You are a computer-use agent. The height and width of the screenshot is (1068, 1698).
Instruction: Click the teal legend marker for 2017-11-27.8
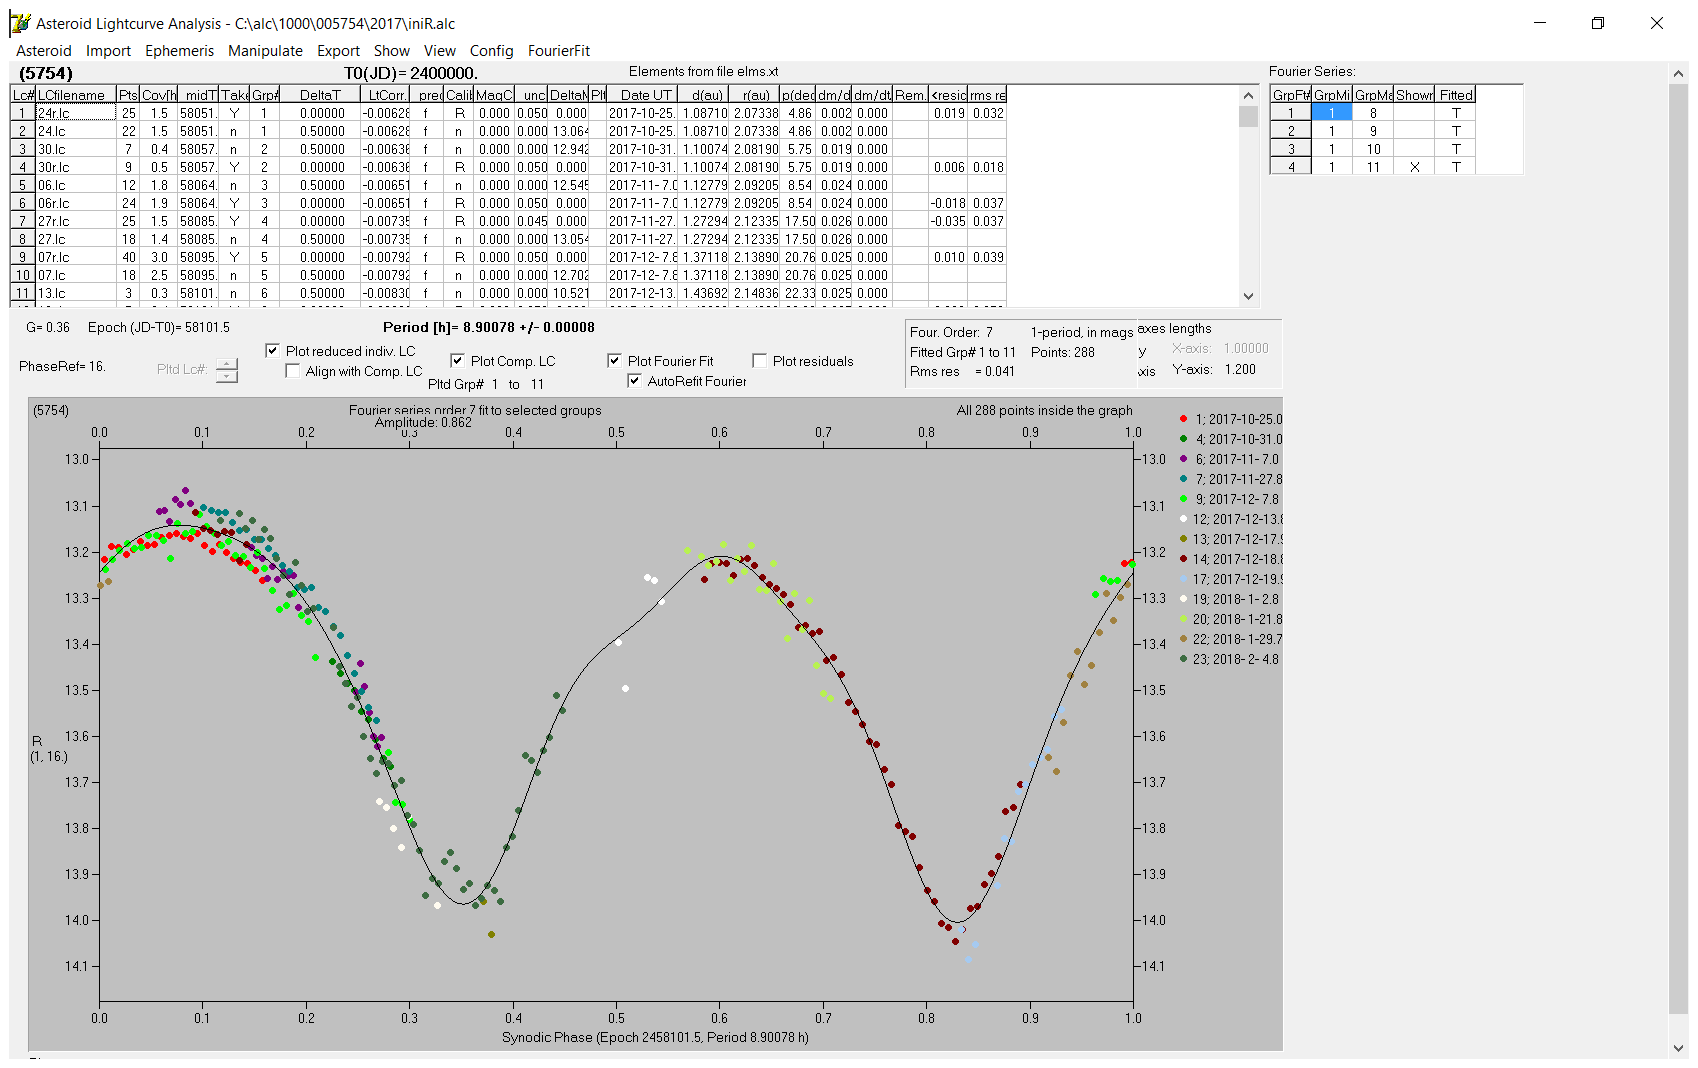pyautogui.click(x=1183, y=479)
